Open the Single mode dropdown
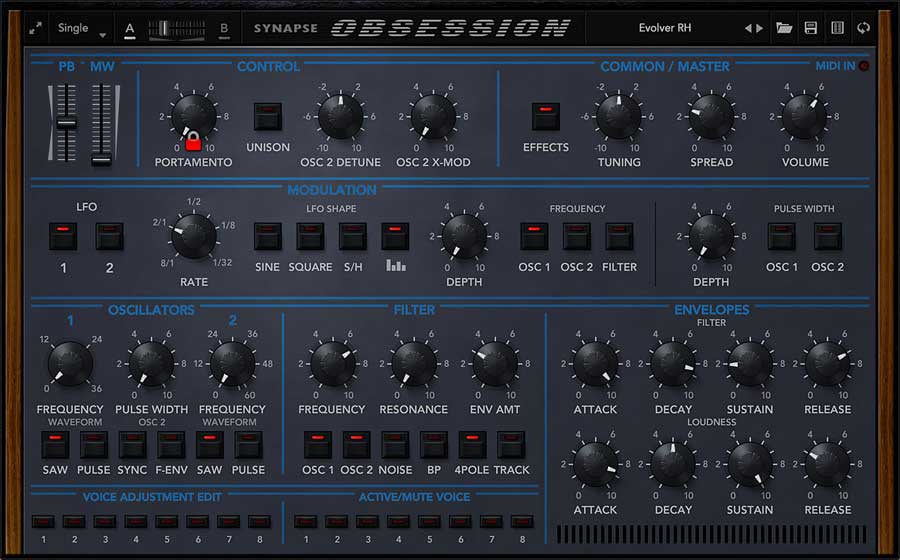 (82, 28)
